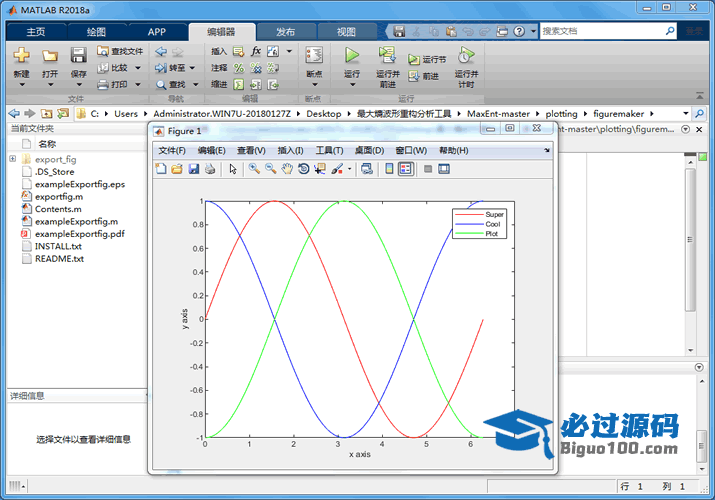Image resolution: width=715 pixels, height=500 pixels.
Task: Open the Save (保存) dropdown arrow
Action: (x=78, y=85)
